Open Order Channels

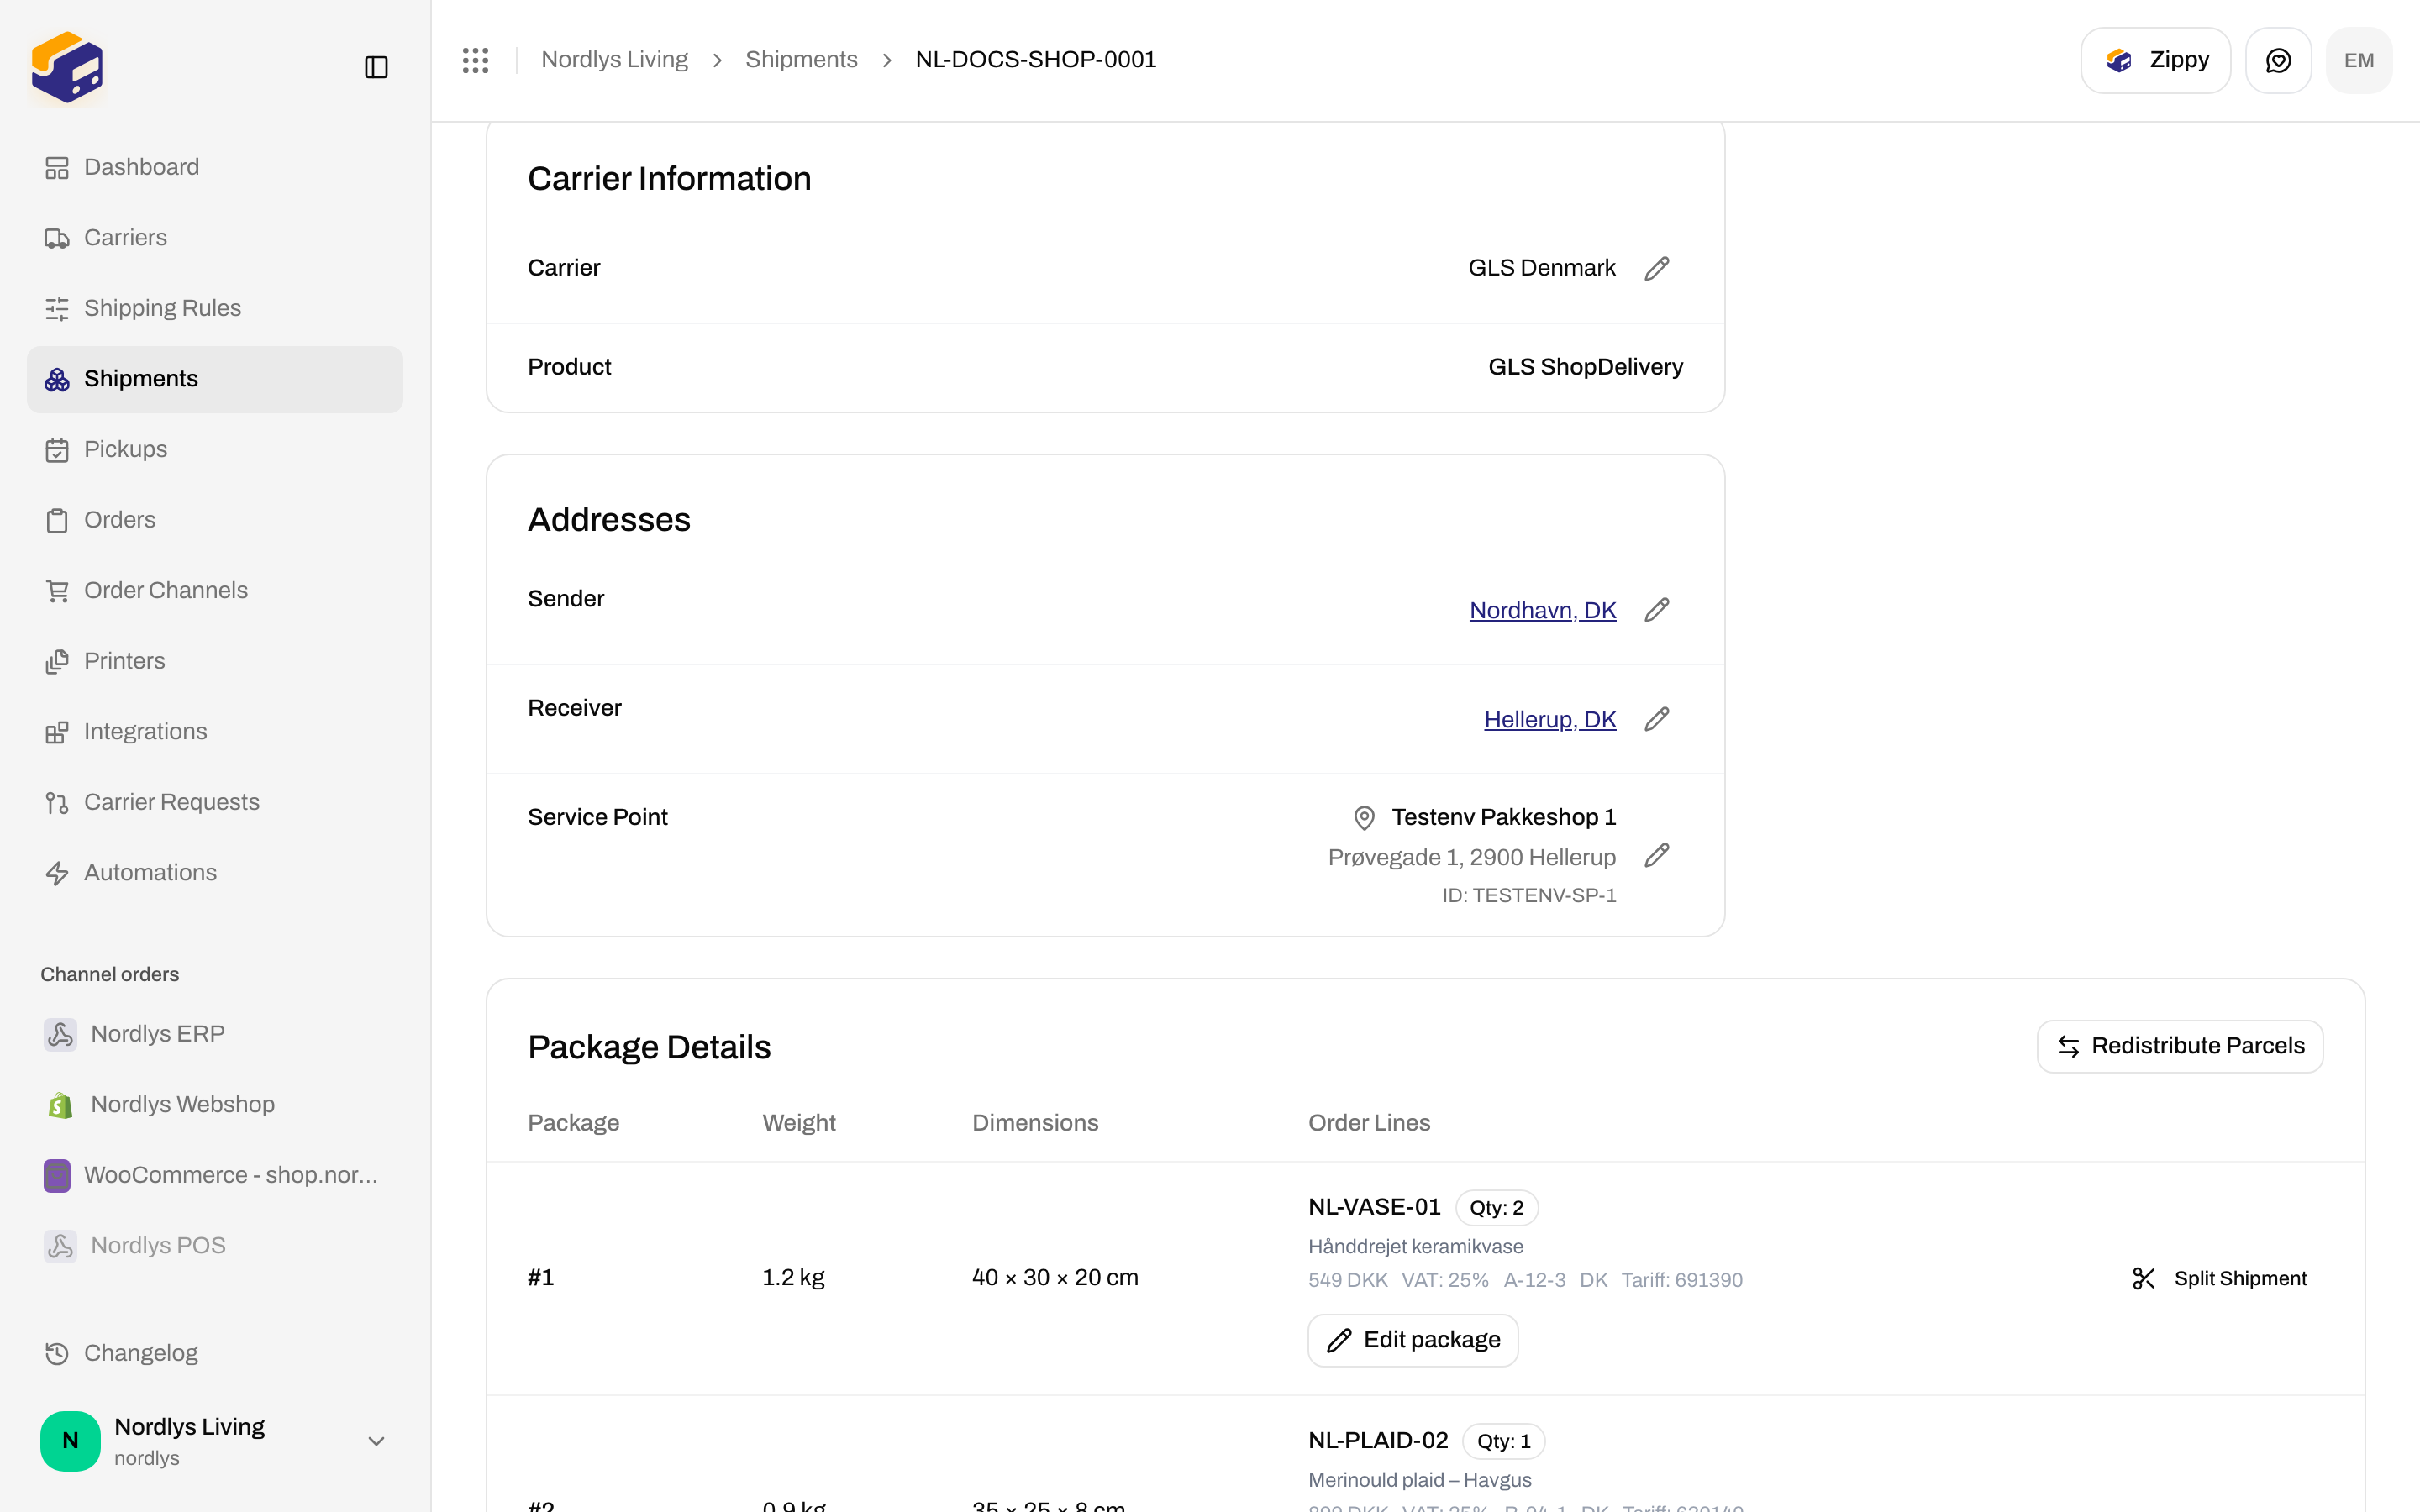click(215, 590)
